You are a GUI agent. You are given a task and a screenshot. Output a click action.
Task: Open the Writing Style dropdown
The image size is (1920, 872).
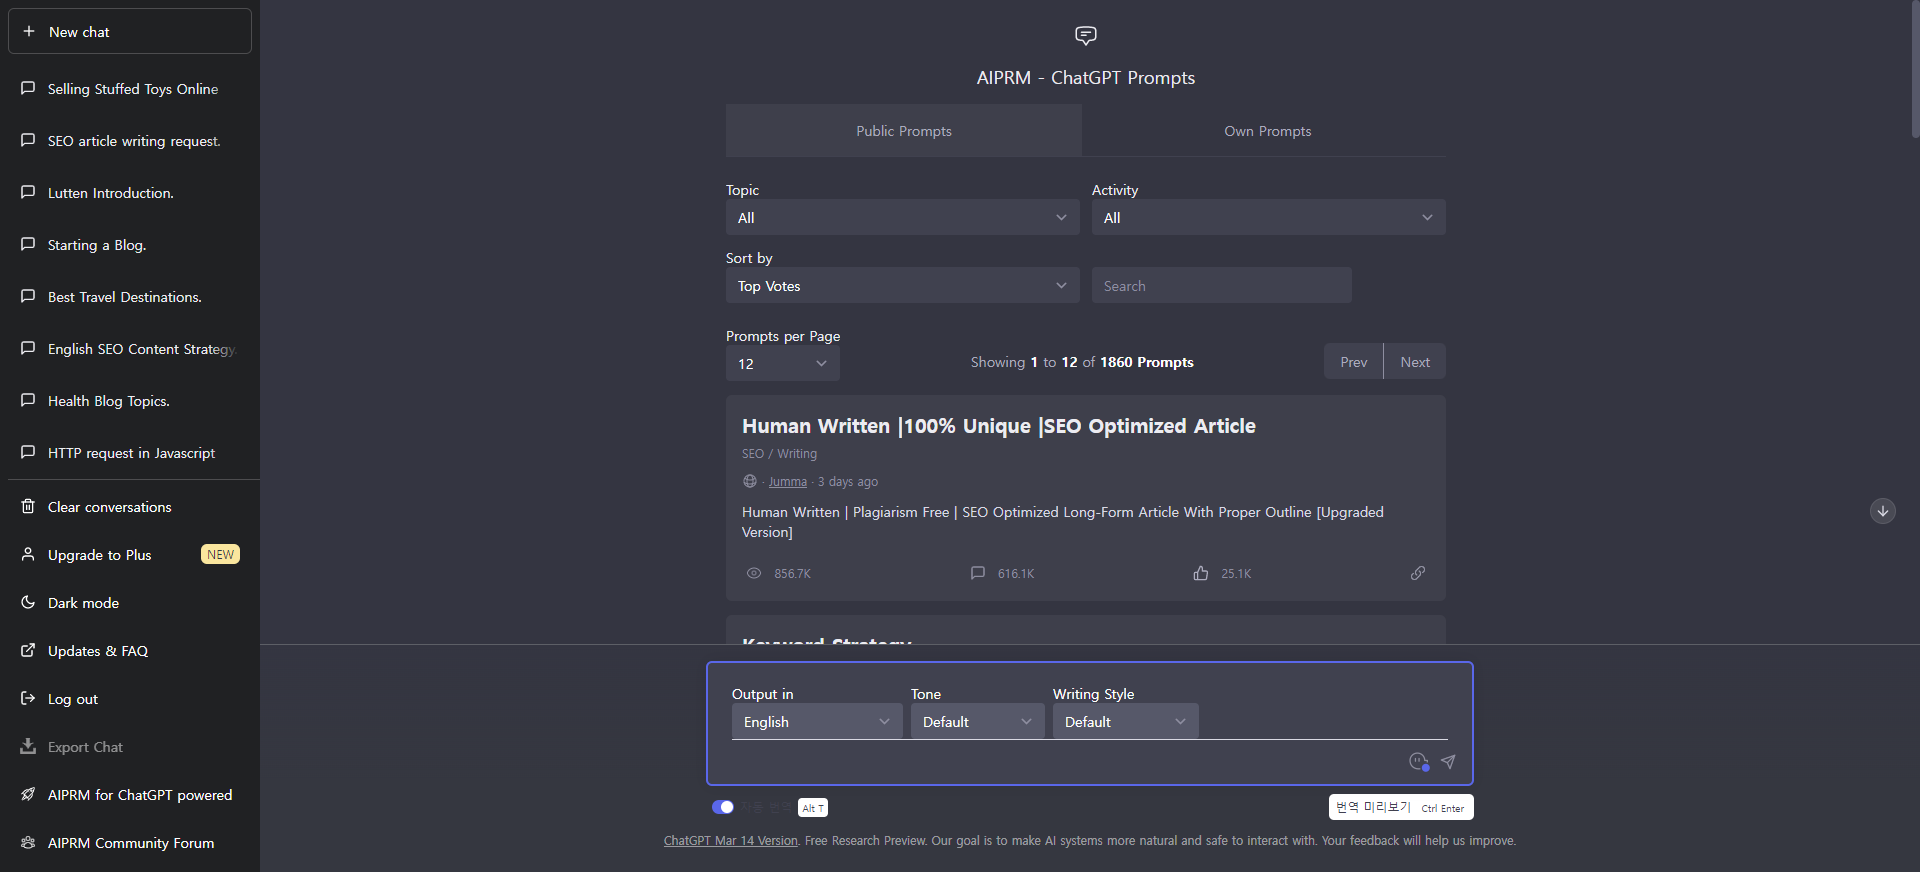click(x=1125, y=721)
